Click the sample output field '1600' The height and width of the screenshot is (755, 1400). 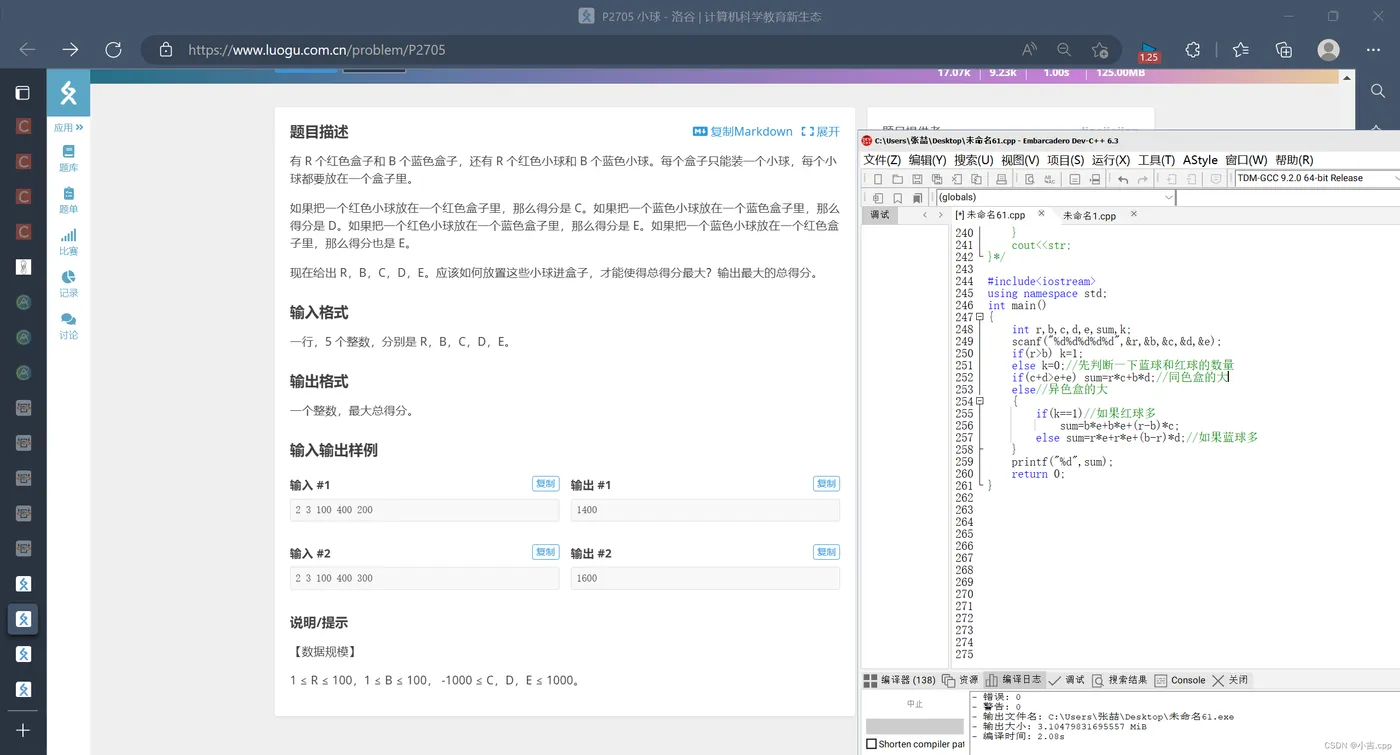click(705, 578)
